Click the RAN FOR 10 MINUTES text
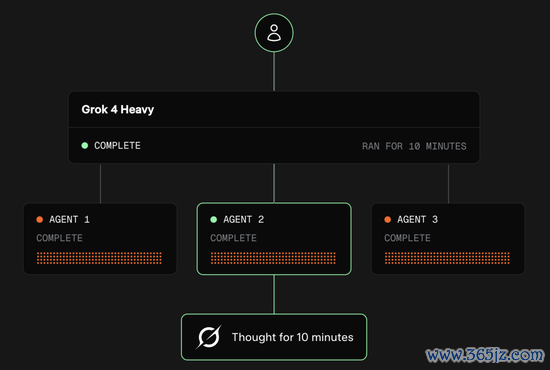The height and width of the screenshot is (370, 550). coord(414,146)
